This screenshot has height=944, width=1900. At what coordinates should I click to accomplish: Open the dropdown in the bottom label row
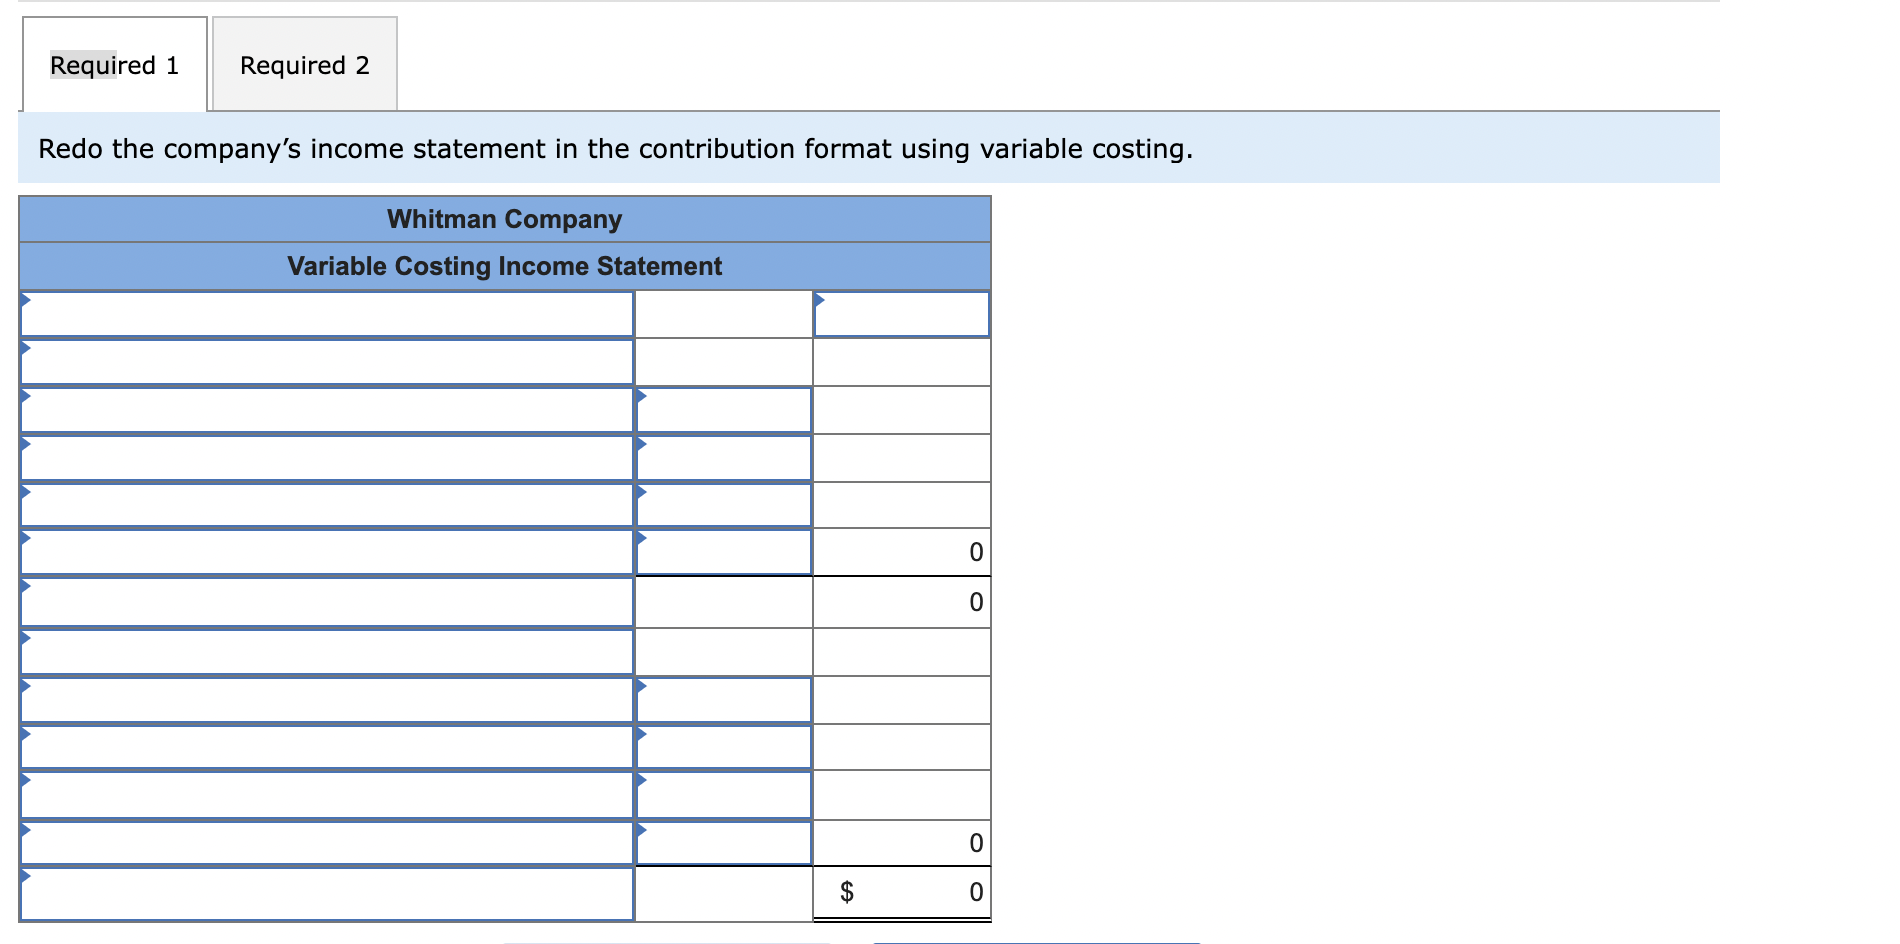(x=325, y=891)
